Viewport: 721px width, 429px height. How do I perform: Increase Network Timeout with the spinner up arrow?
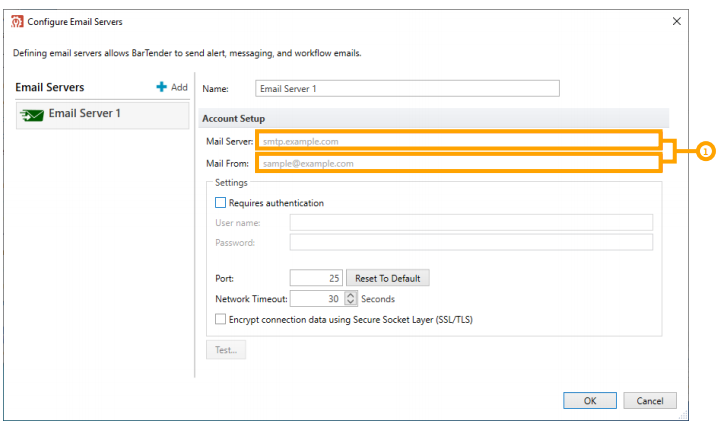tap(350, 295)
